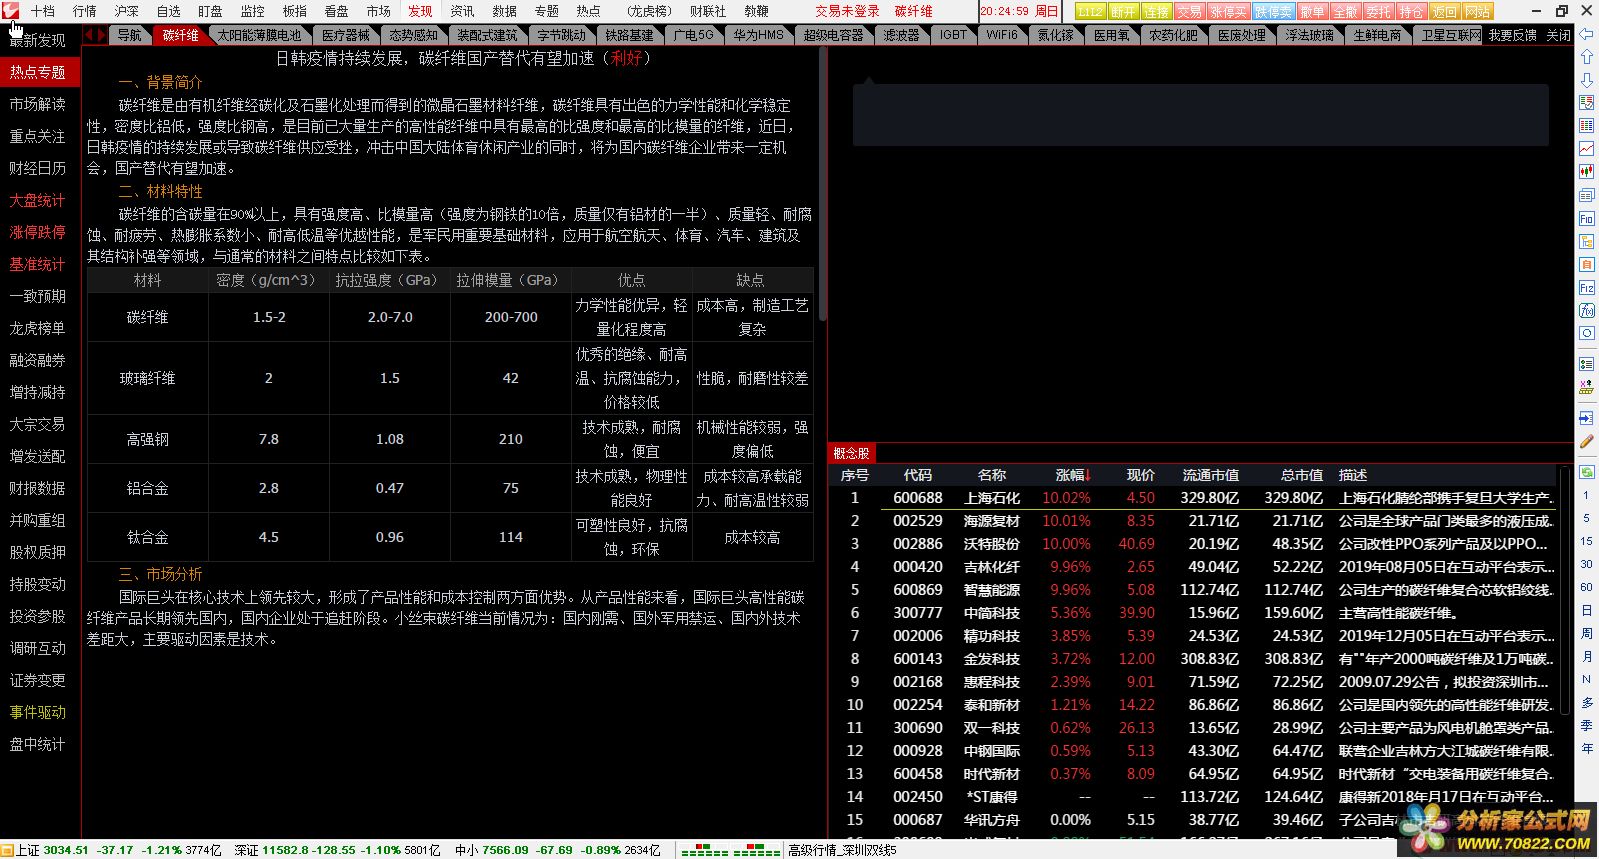The height and width of the screenshot is (859, 1599).
Task: Click the blue 跌停卖 button
Action: [x=1274, y=11]
